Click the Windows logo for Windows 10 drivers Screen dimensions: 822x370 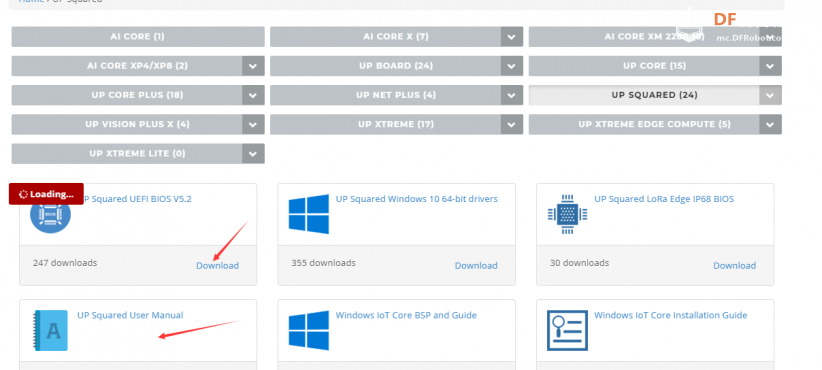(309, 214)
